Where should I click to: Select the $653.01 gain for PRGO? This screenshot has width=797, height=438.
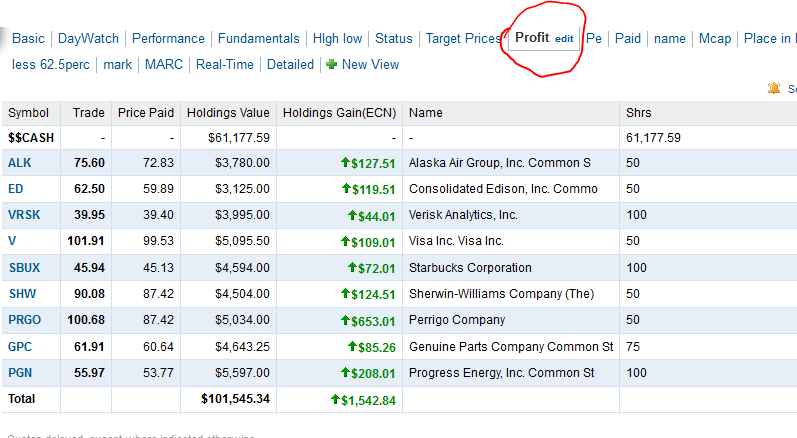(373, 321)
